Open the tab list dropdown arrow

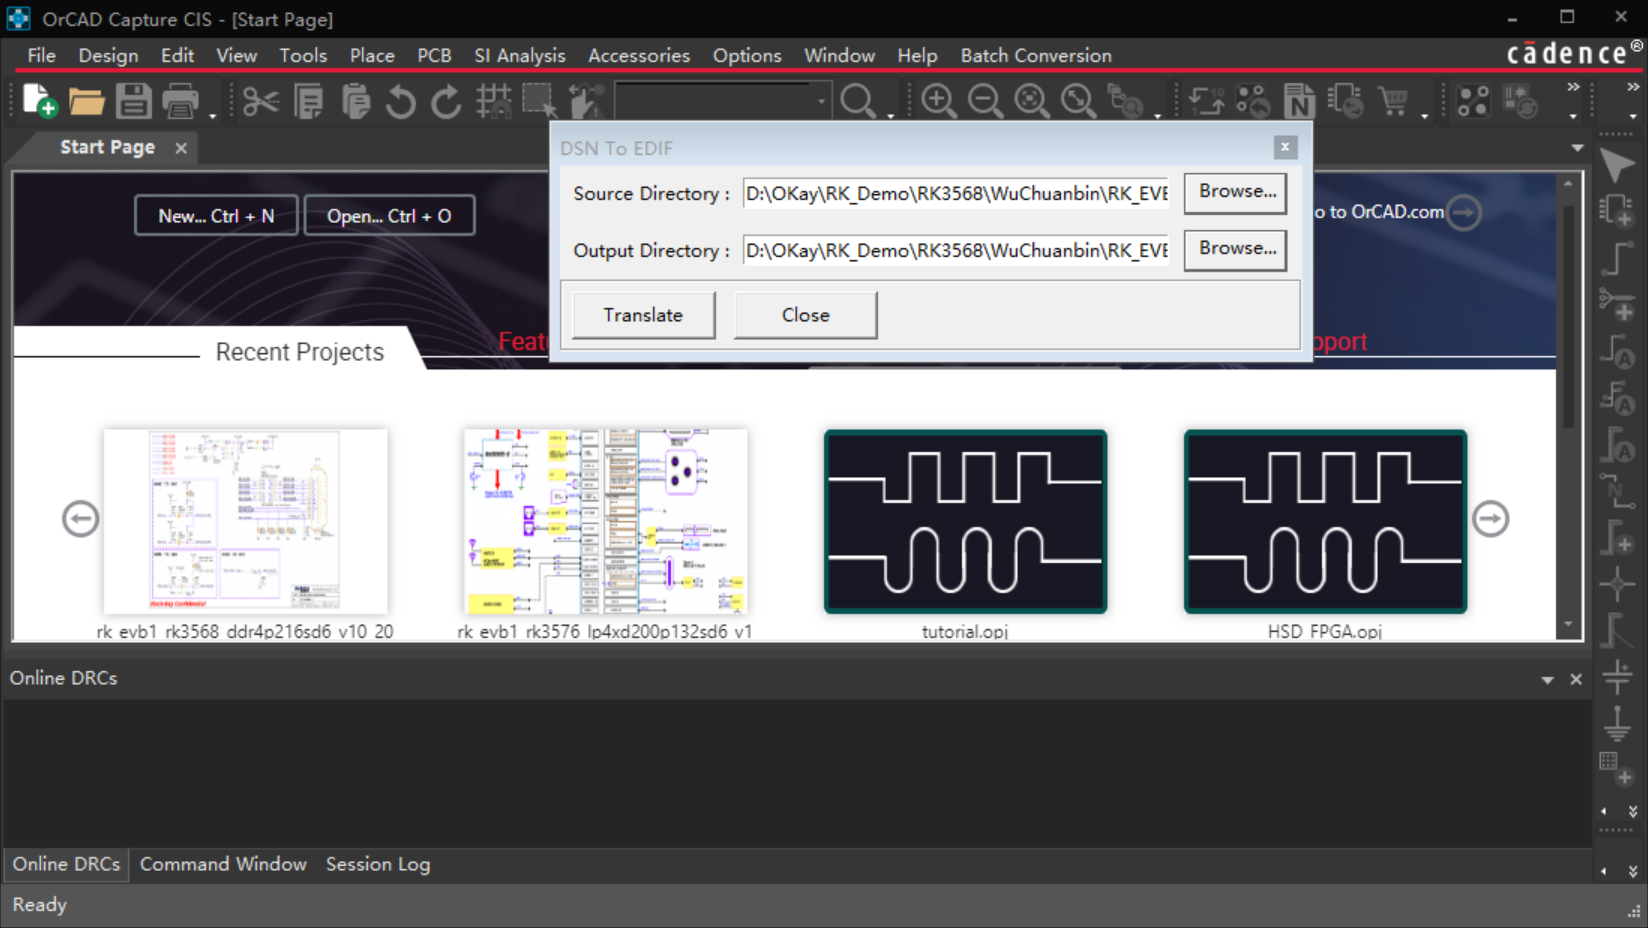tap(1577, 148)
